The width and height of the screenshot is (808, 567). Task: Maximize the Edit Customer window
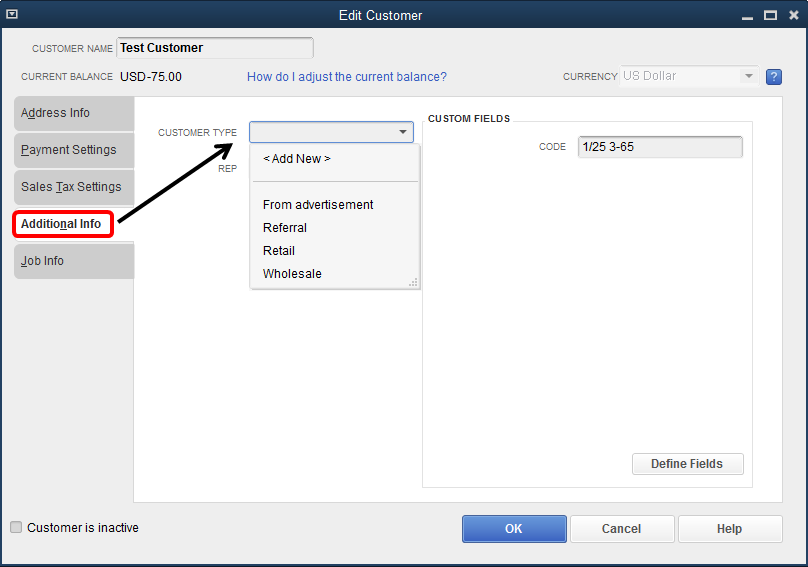click(x=770, y=15)
